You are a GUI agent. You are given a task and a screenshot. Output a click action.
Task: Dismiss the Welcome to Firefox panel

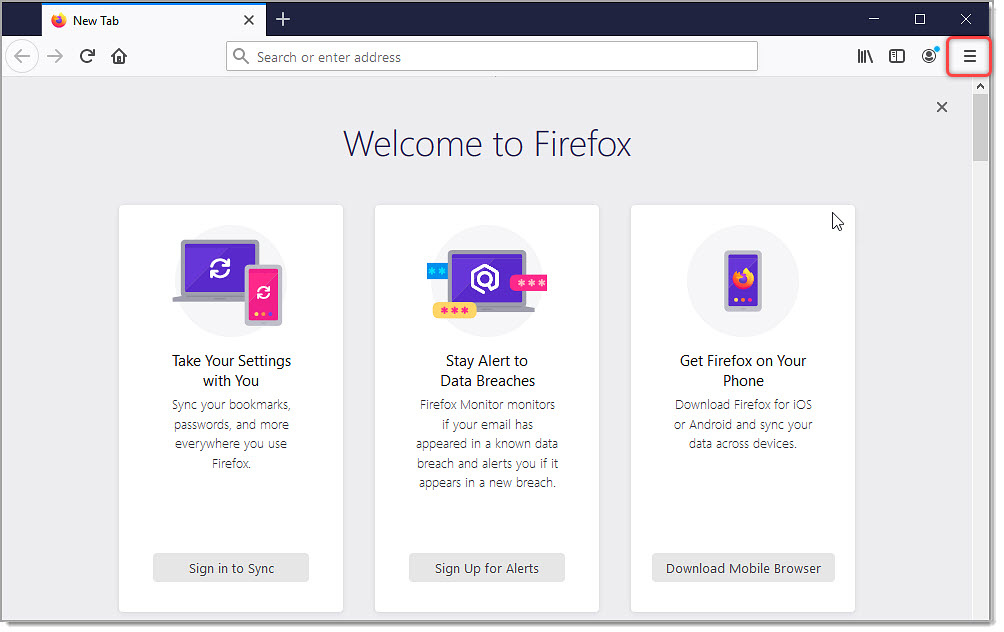tap(941, 107)
